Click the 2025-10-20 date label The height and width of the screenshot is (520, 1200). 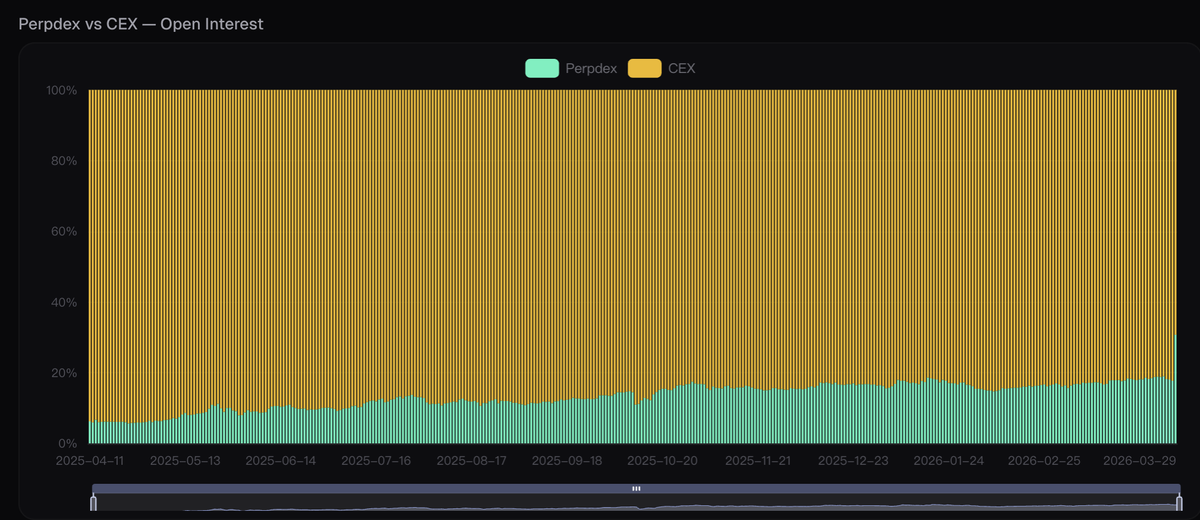pos(662,461)
